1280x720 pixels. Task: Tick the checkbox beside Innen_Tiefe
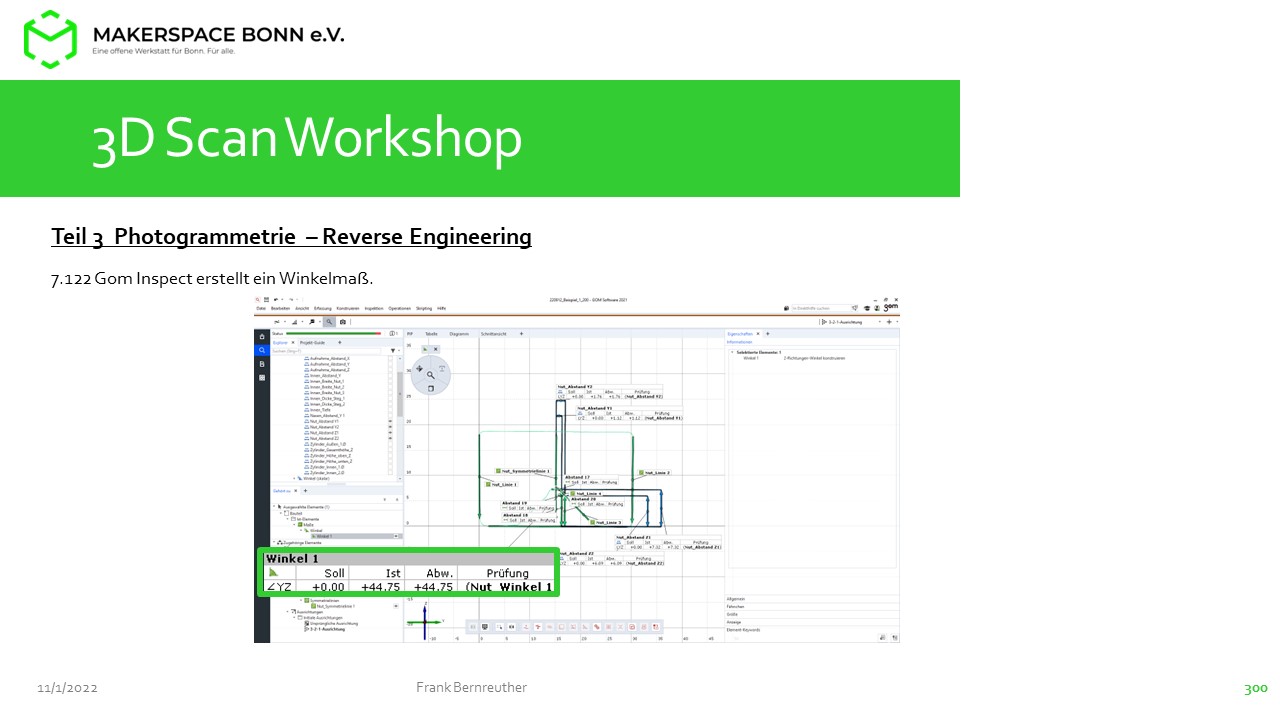click(390, 410)
